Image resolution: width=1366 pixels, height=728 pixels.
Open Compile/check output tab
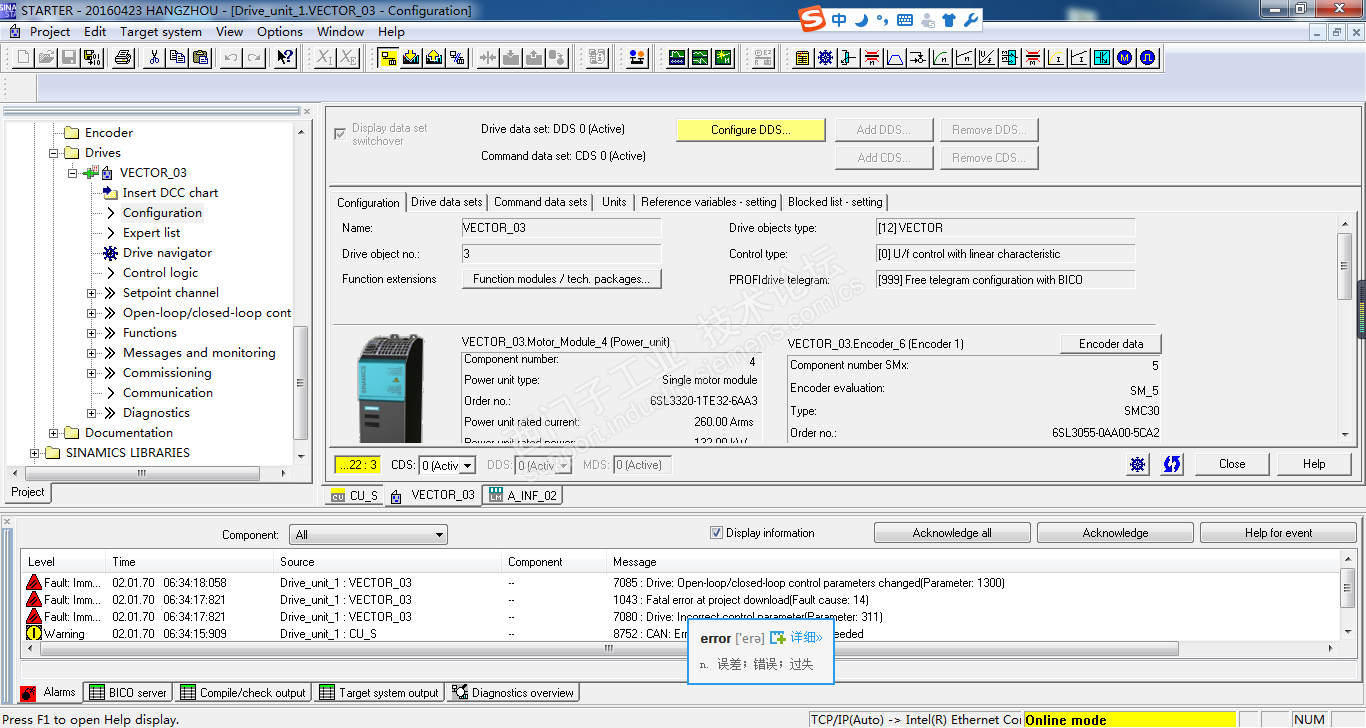[x=243, y=693]
